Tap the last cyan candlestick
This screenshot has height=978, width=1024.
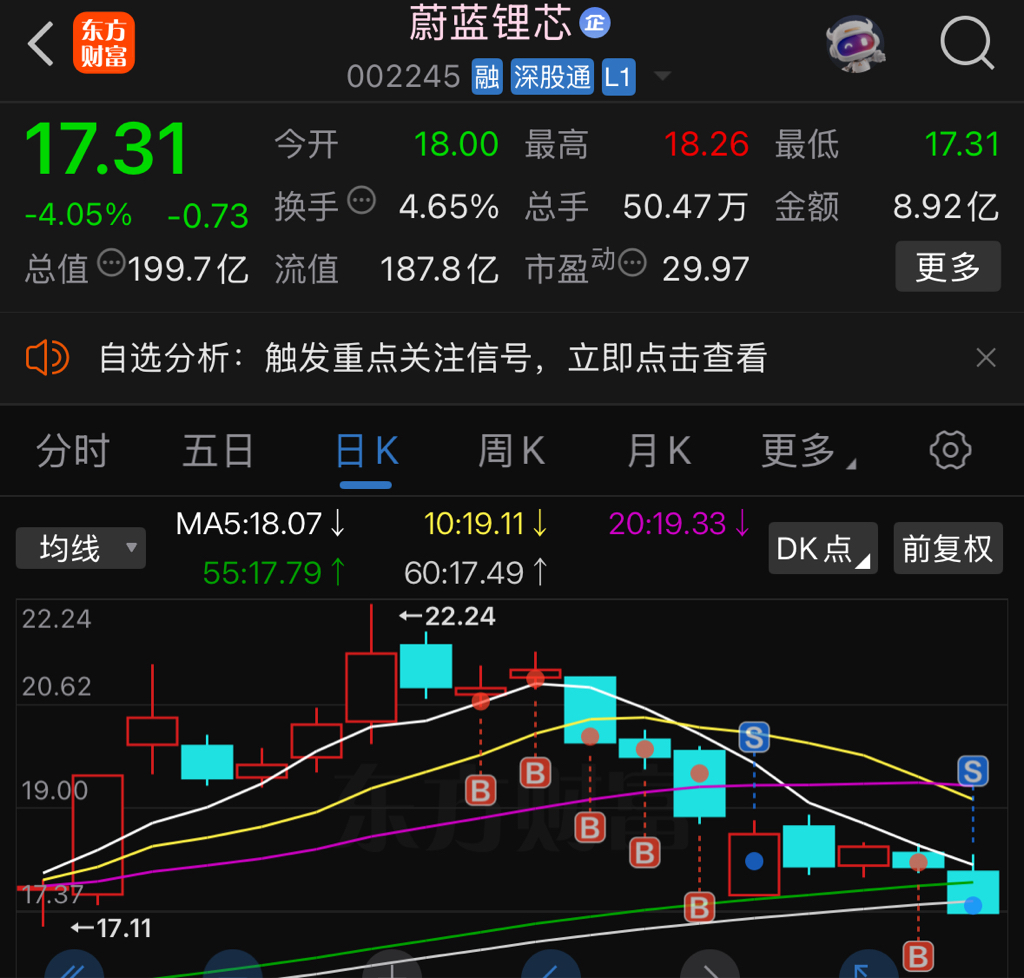[x=973, y=891]
